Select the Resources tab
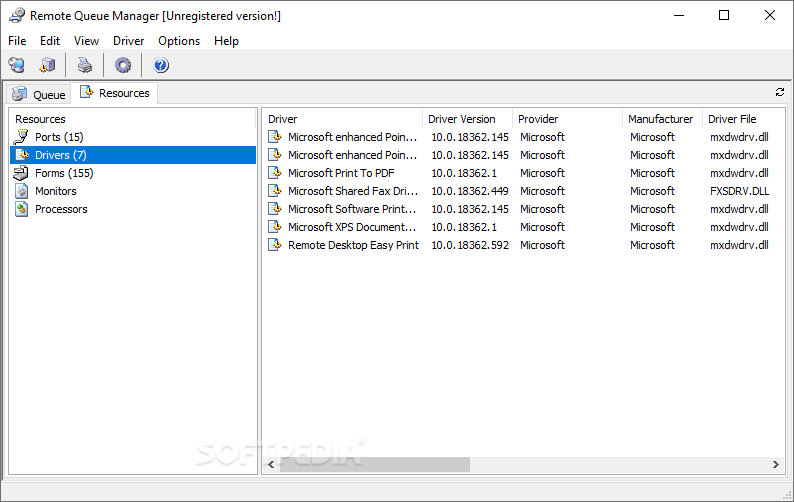 (114, 93)
